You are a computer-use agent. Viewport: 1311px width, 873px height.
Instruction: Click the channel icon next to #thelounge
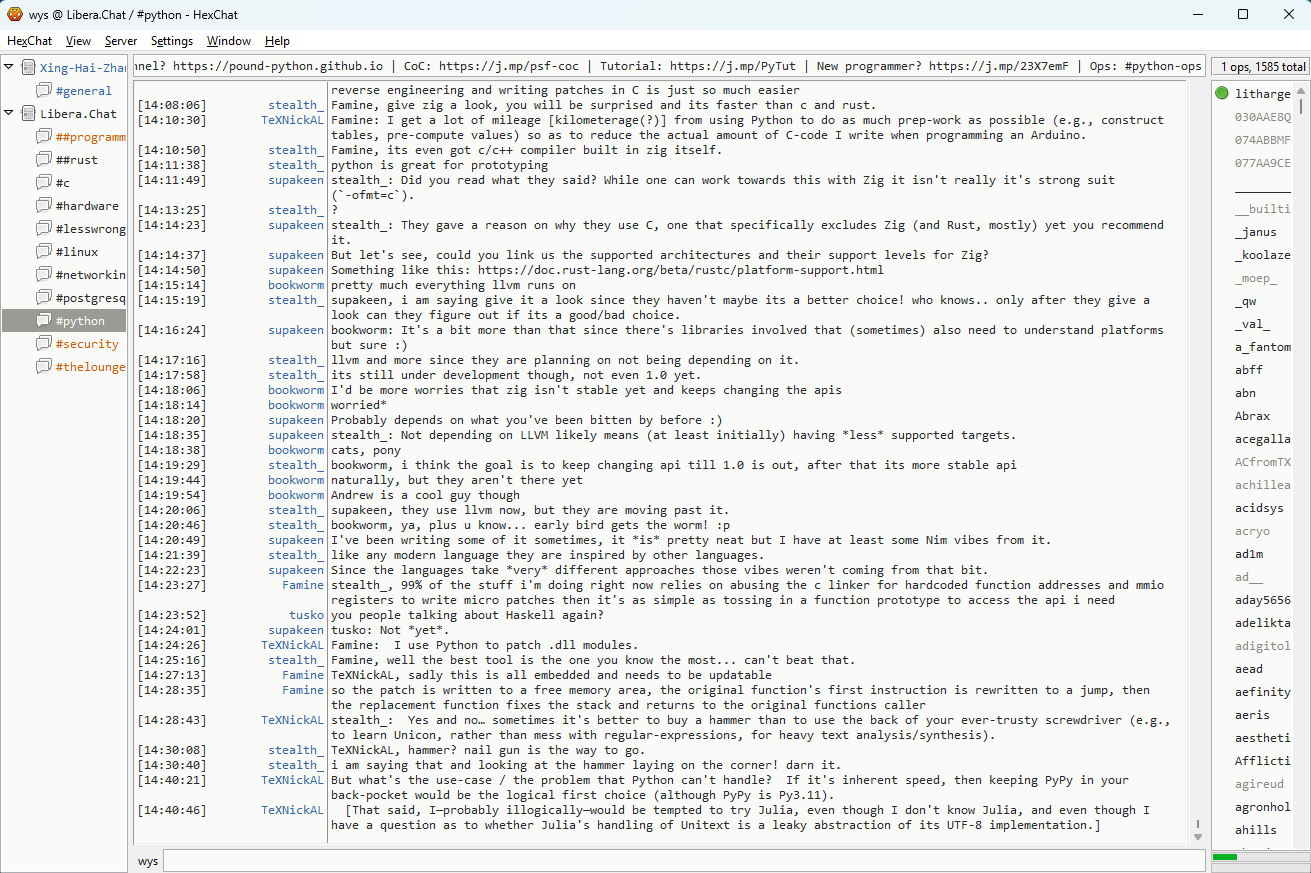(x=44, y=367)
